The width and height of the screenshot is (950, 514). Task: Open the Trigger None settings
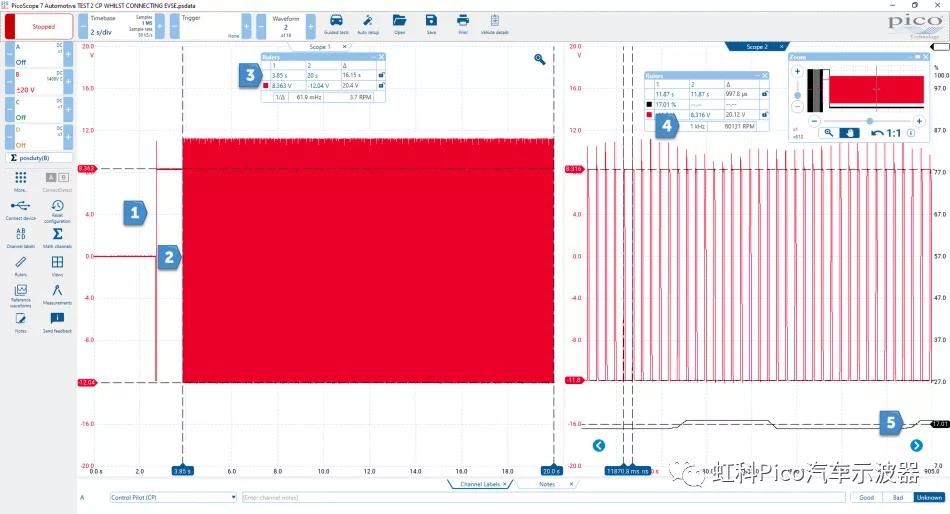210,27
